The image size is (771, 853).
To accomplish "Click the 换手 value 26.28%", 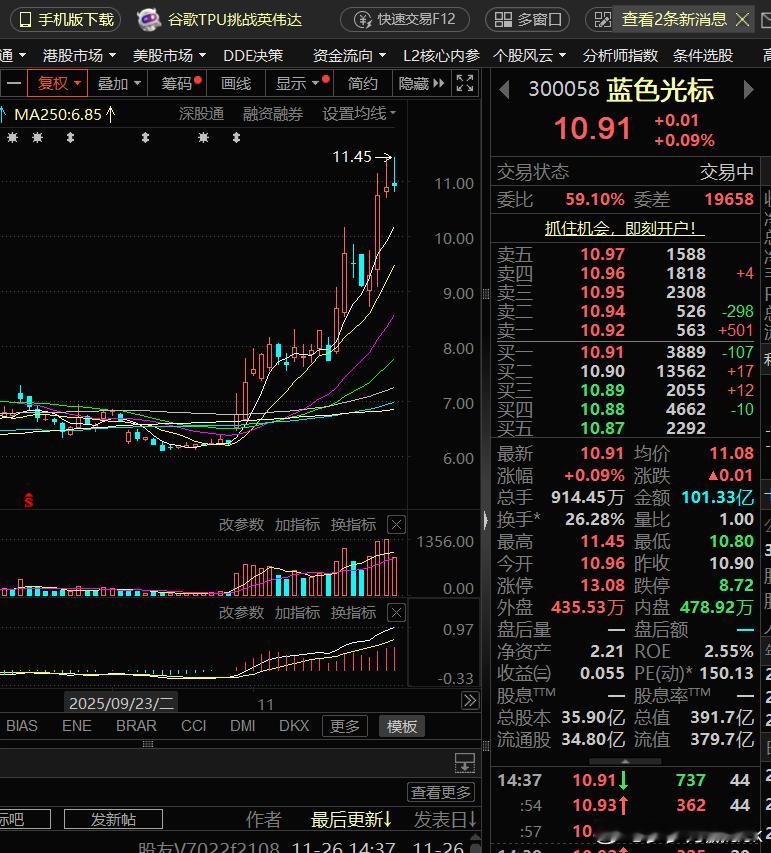I will (x=595, y=519).
